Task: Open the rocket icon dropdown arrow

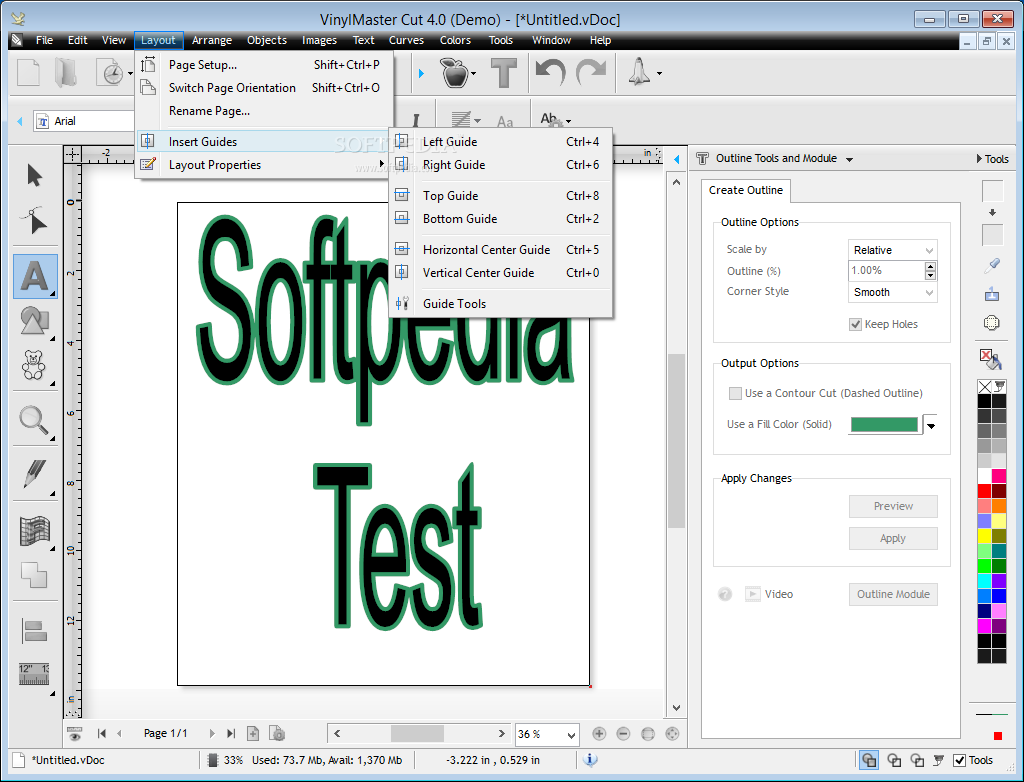Action: [x=659, y=73]
